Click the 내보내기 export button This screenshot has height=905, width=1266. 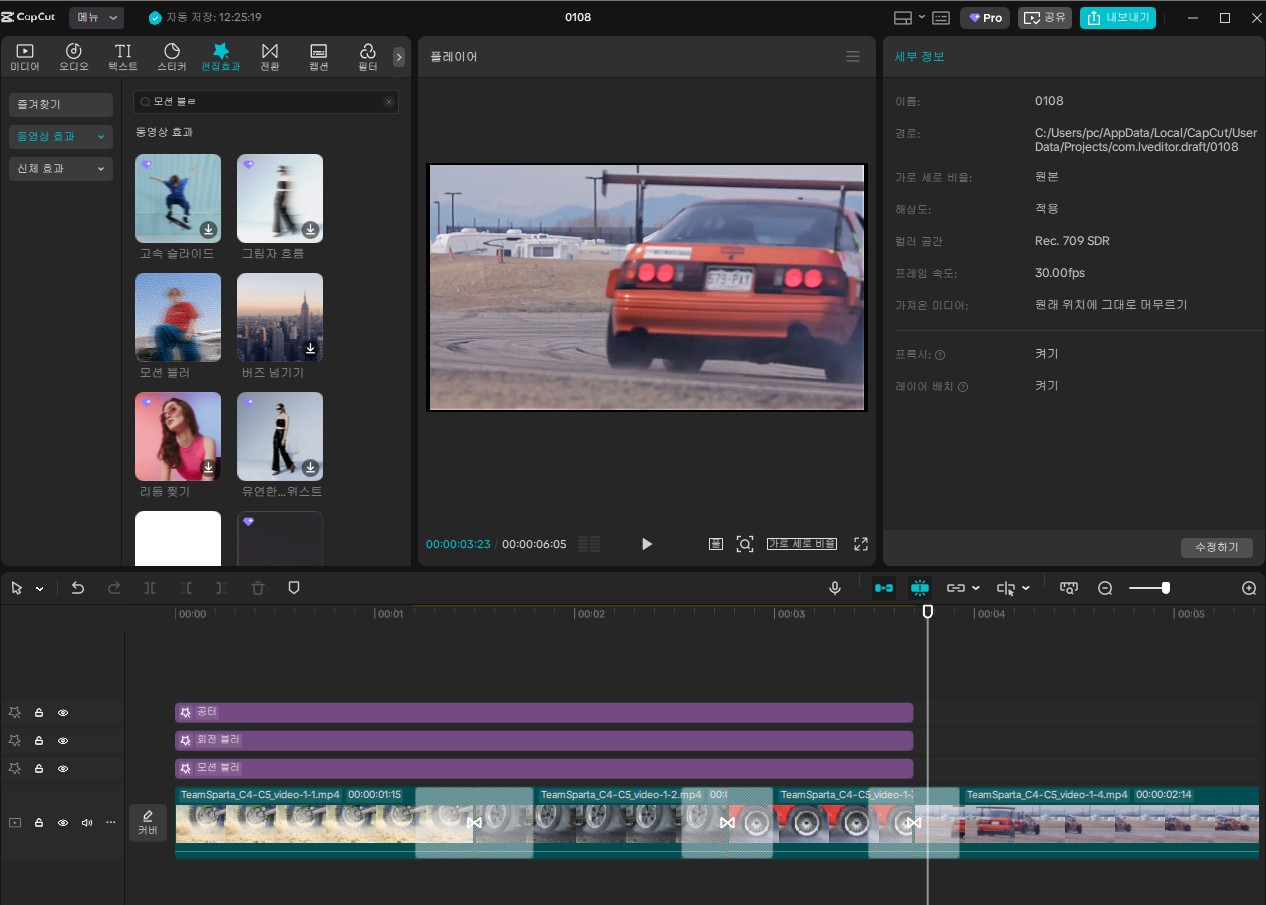(1117, 18)
